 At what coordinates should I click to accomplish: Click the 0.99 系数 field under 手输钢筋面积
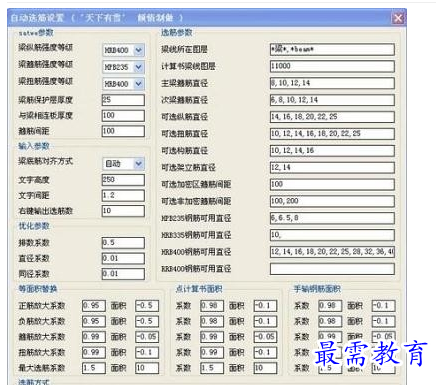pyautogui.click(x=330, y=337)
